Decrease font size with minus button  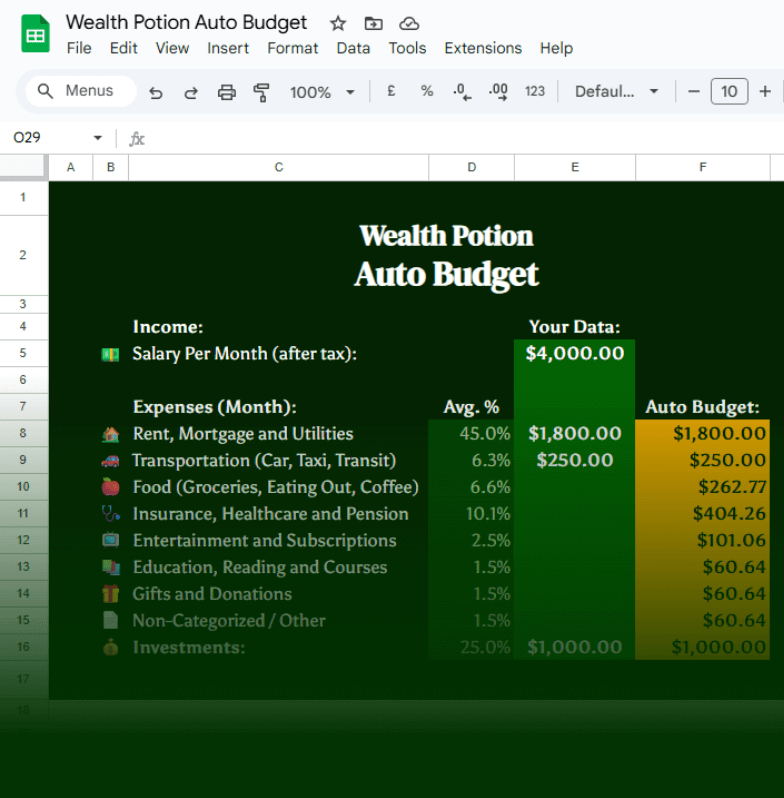click(694, 91)
